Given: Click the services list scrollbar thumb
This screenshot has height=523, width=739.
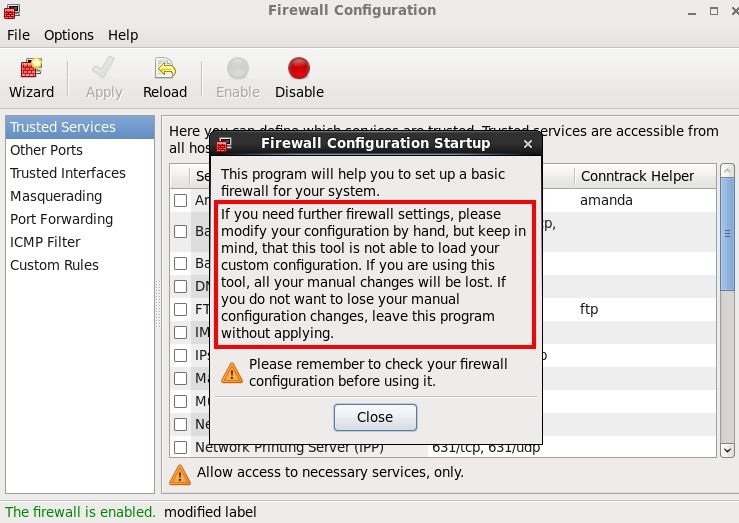Looking at the screenshot, I should click(x=728, y=234).
